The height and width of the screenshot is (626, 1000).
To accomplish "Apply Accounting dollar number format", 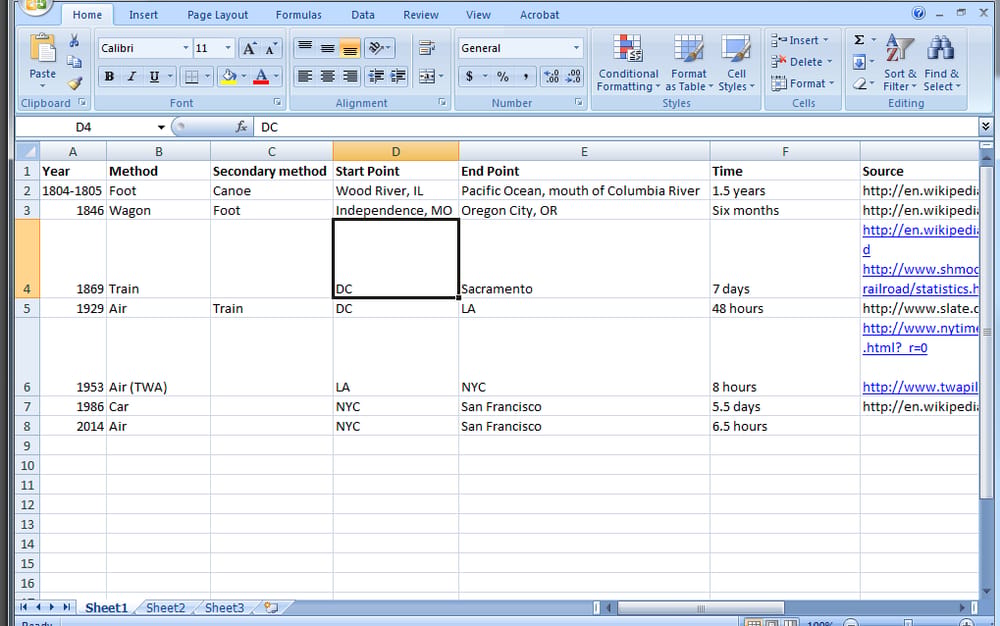I will (469, 76).
